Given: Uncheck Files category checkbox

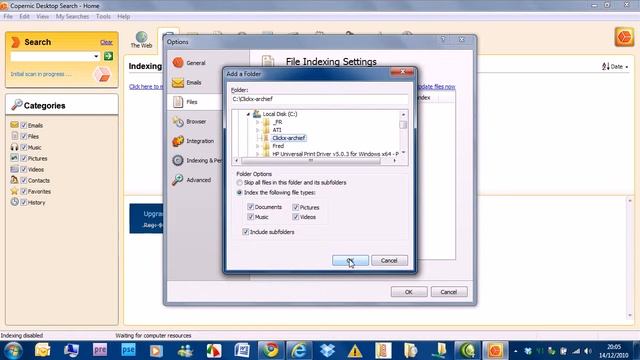Looking at the screenshot, I should [24, 136].
